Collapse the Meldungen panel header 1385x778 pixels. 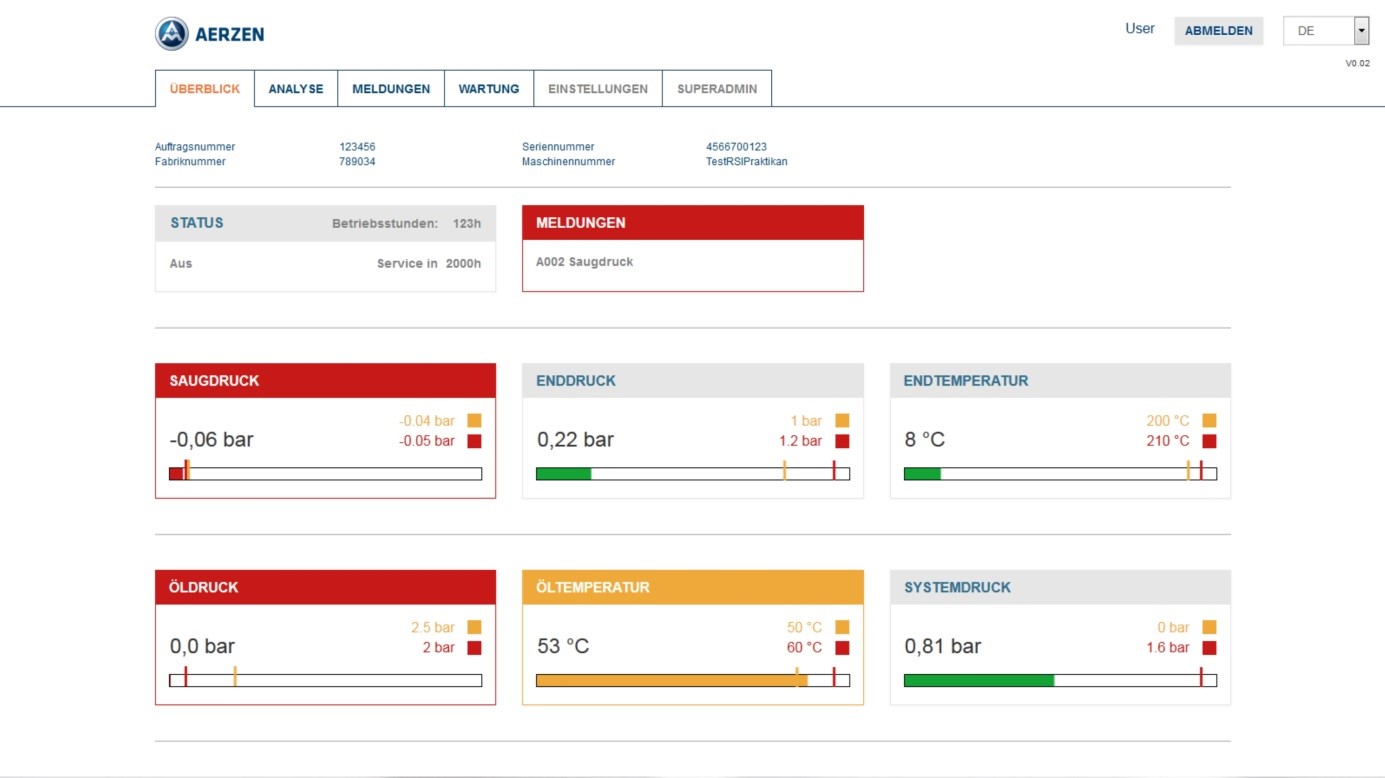point(692,222)
